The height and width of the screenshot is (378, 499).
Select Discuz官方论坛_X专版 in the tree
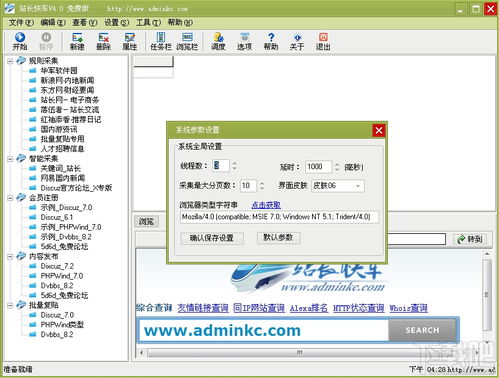[x=76, y=188]
